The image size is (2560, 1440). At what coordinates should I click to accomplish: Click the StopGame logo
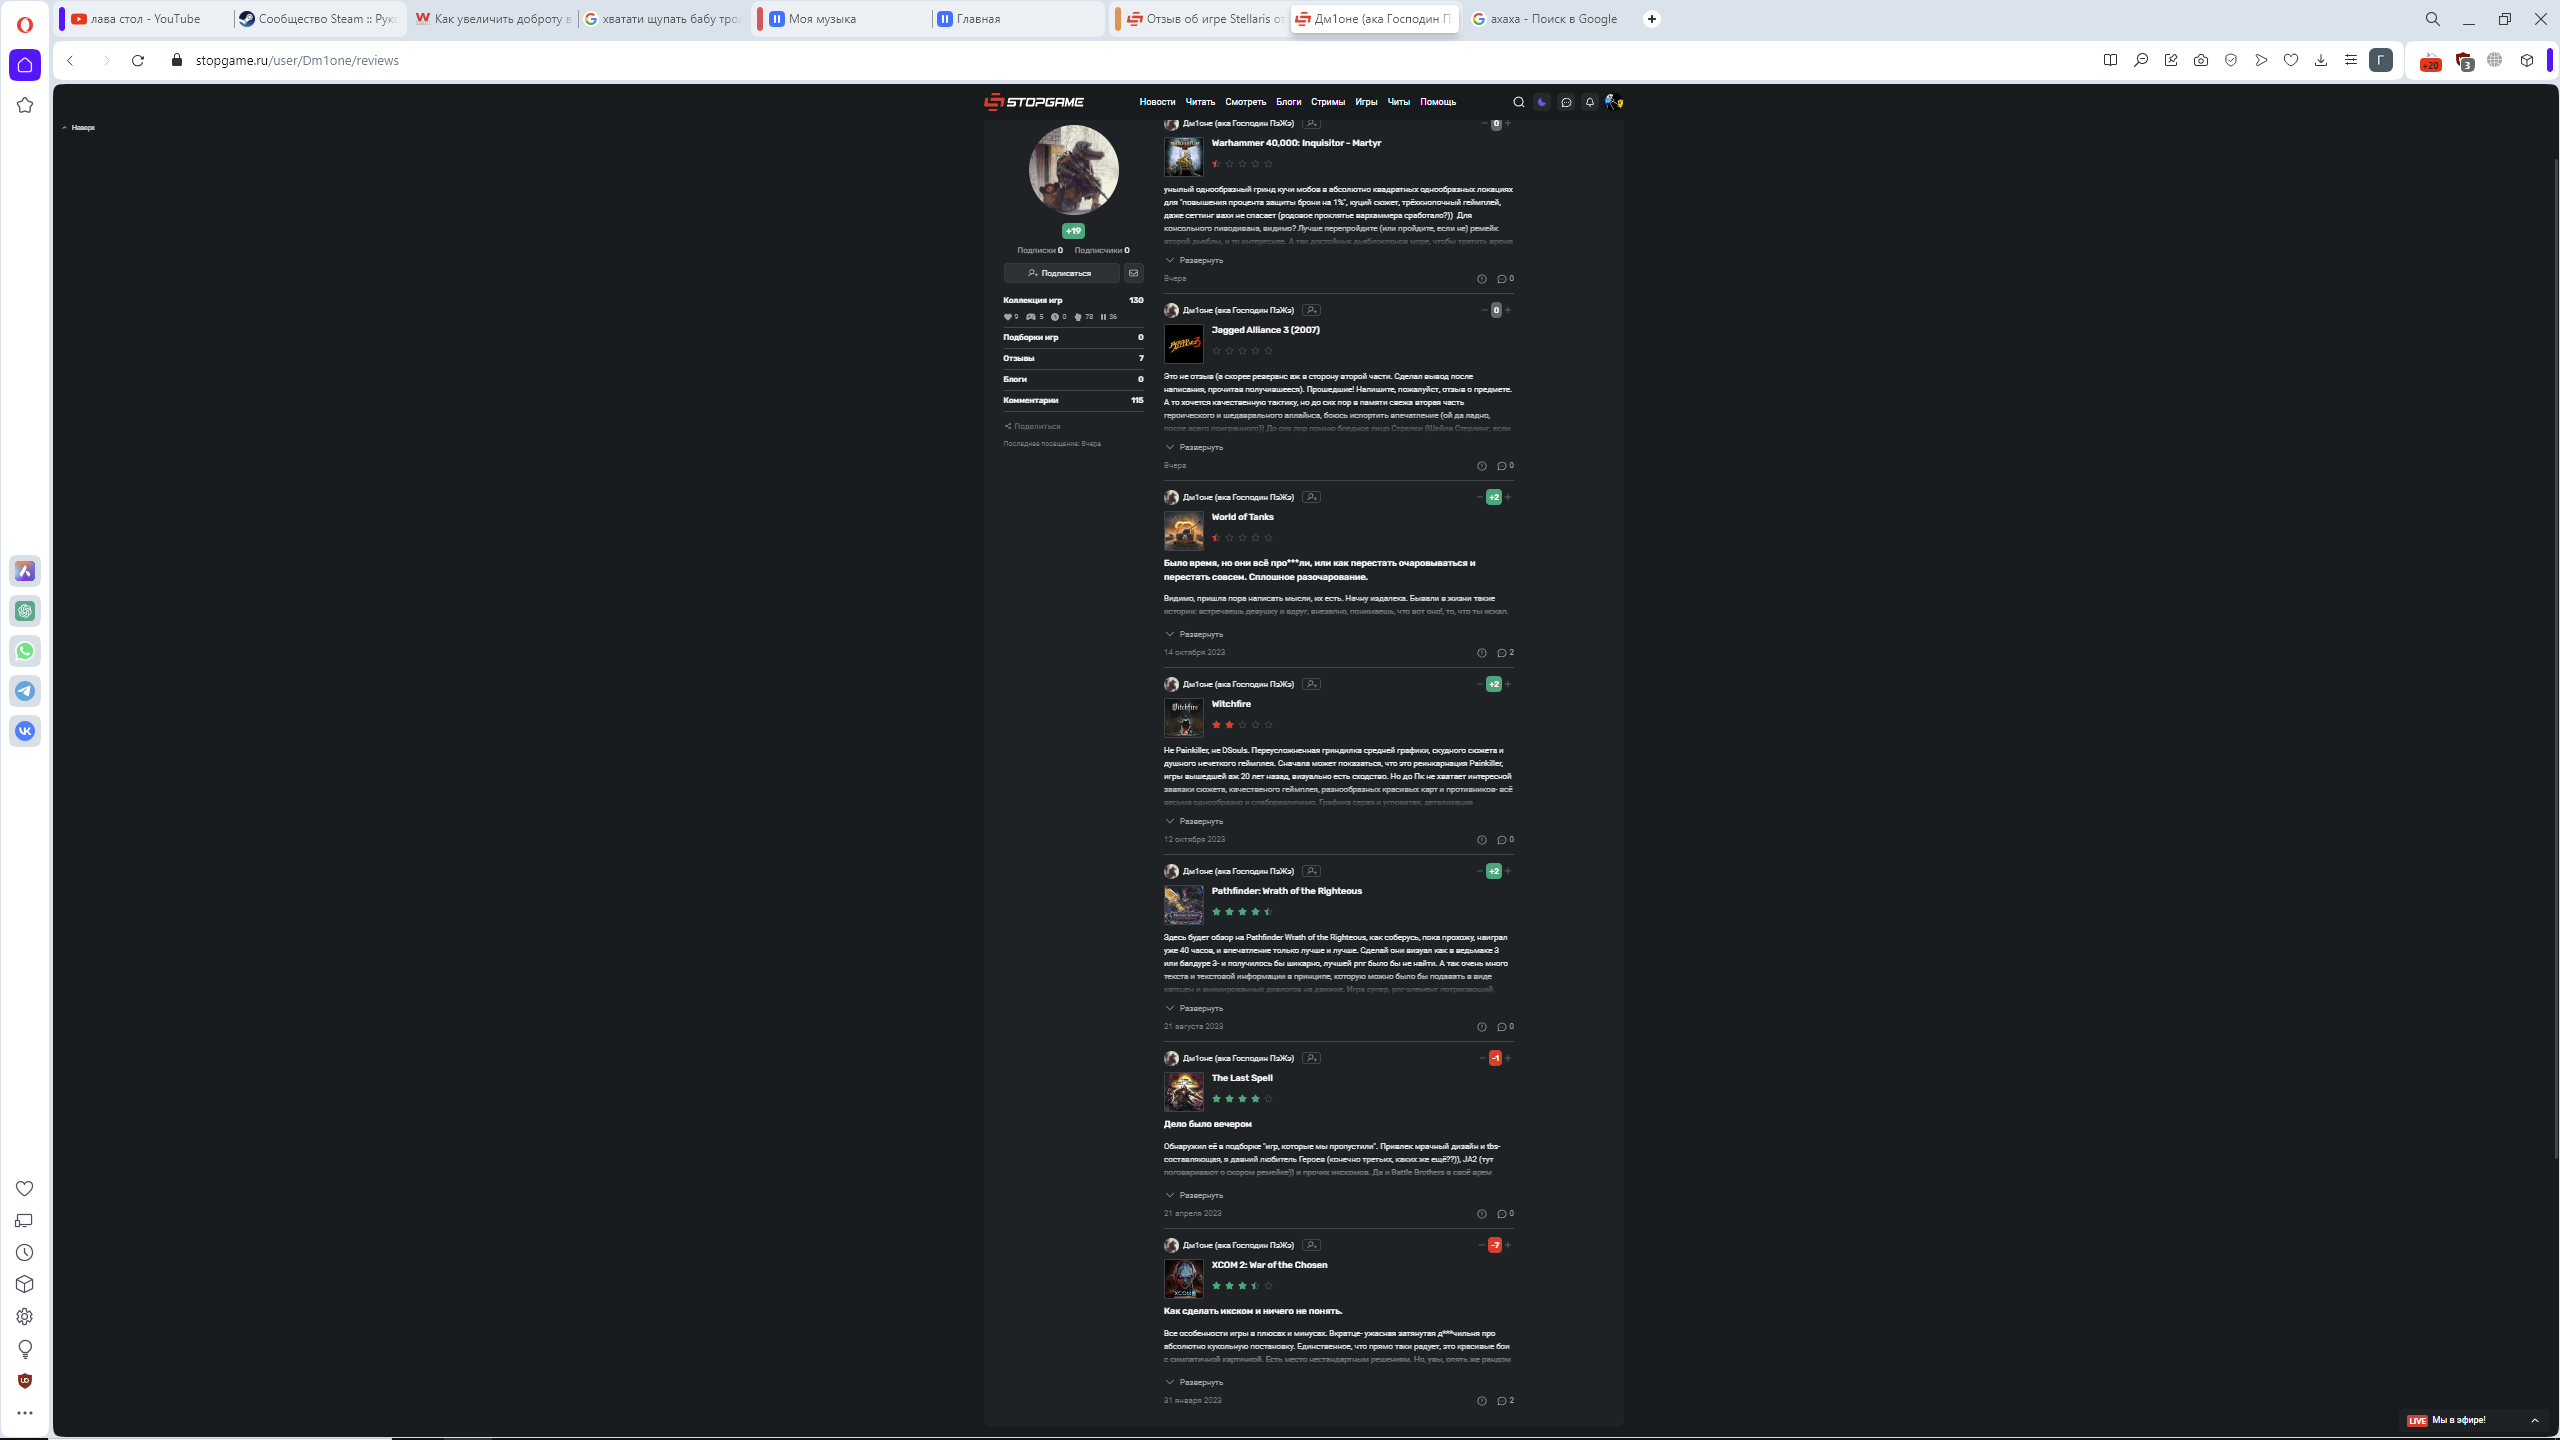tap(1034, 102)
